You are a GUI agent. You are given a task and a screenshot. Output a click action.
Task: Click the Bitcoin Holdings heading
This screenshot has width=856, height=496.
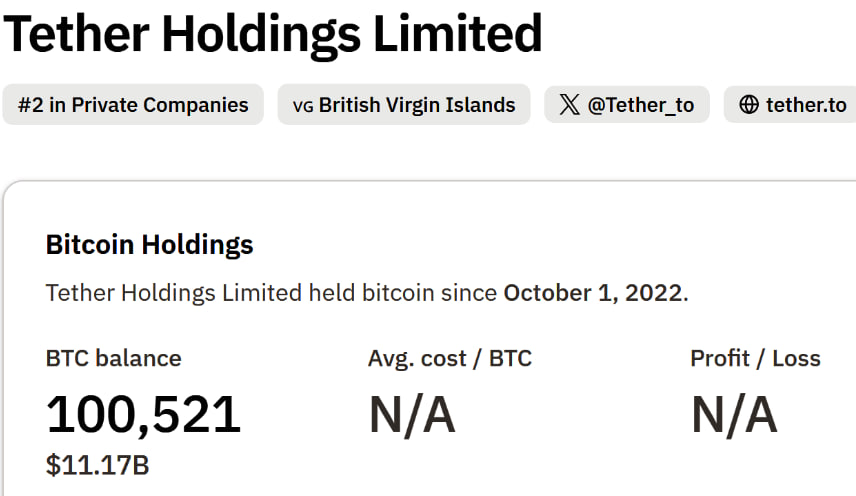150,244
